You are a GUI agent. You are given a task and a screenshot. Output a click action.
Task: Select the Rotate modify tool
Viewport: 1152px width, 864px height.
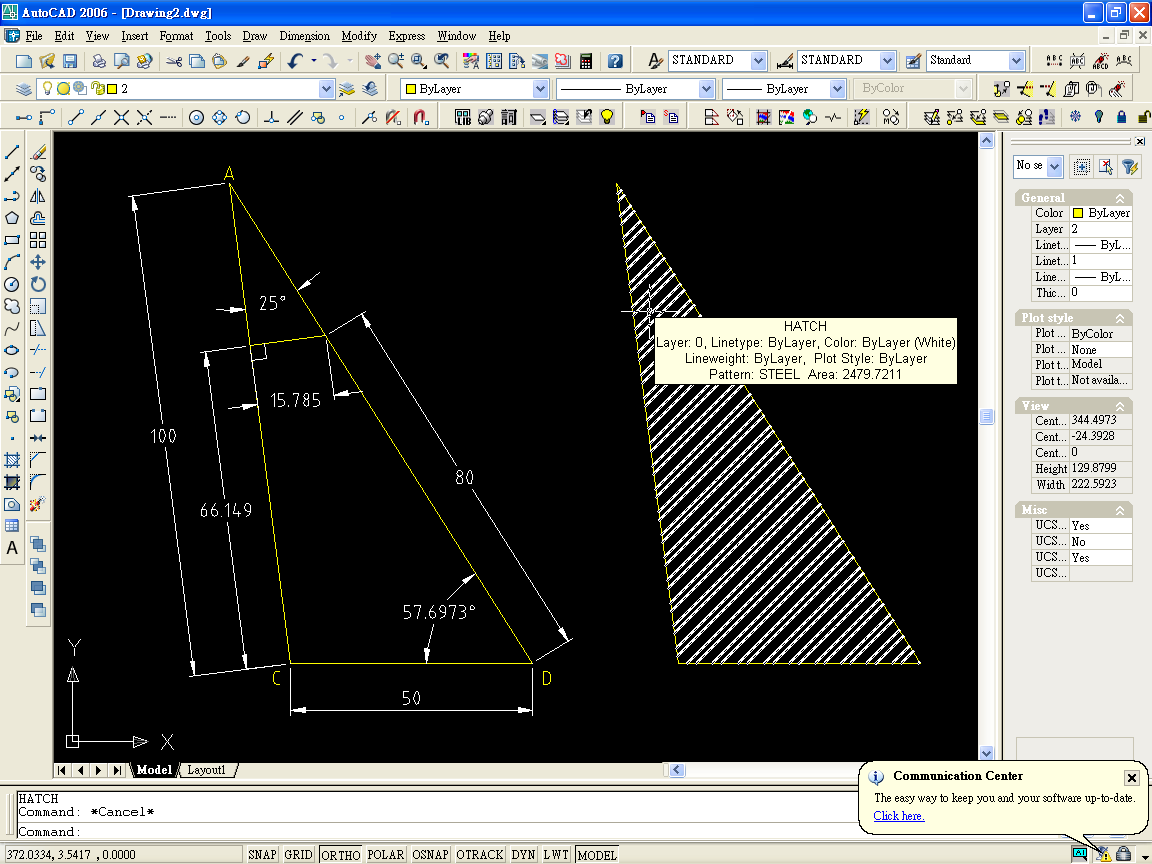[38, 284]
